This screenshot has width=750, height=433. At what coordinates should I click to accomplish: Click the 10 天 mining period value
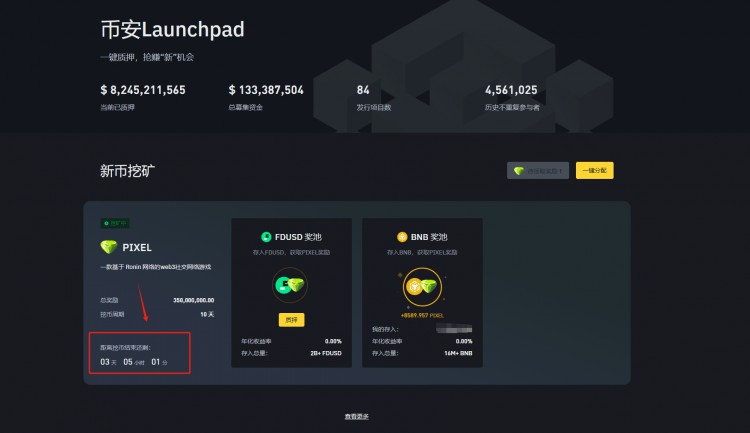point(207,314)
